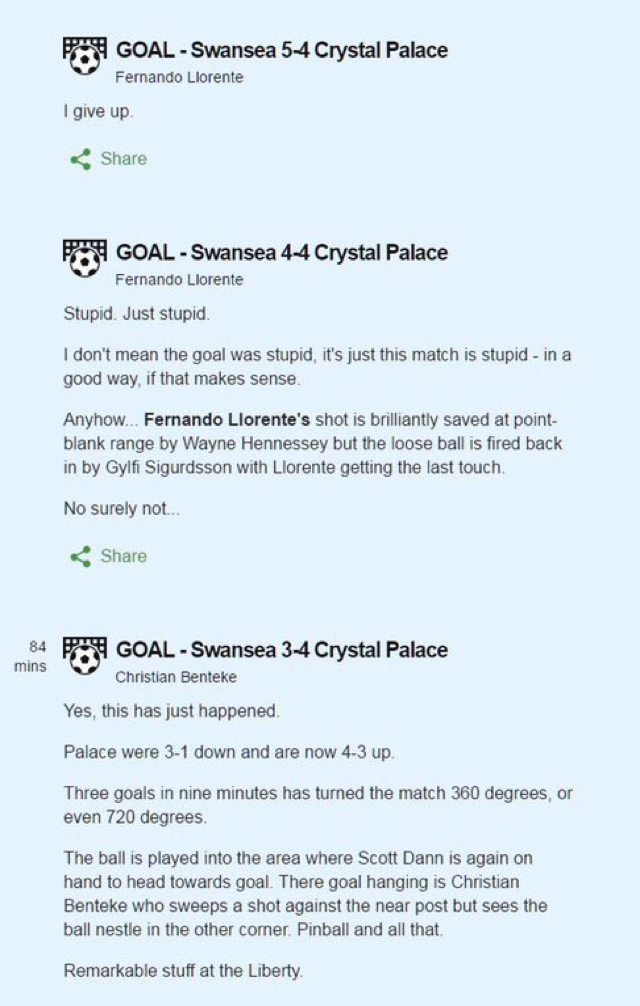Open the 'GOAL - Swansea 4-4 Crystal Palace' headline

[x=282, y=252]
